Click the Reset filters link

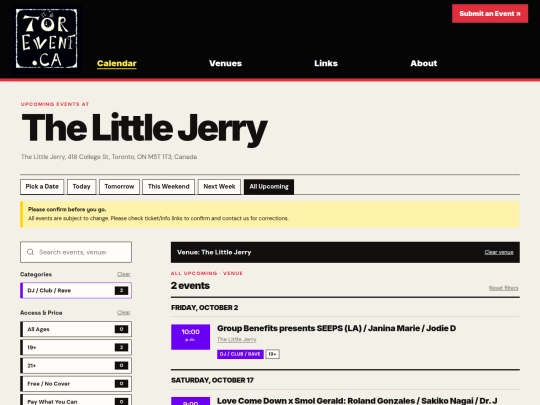(x=503, y=288)
